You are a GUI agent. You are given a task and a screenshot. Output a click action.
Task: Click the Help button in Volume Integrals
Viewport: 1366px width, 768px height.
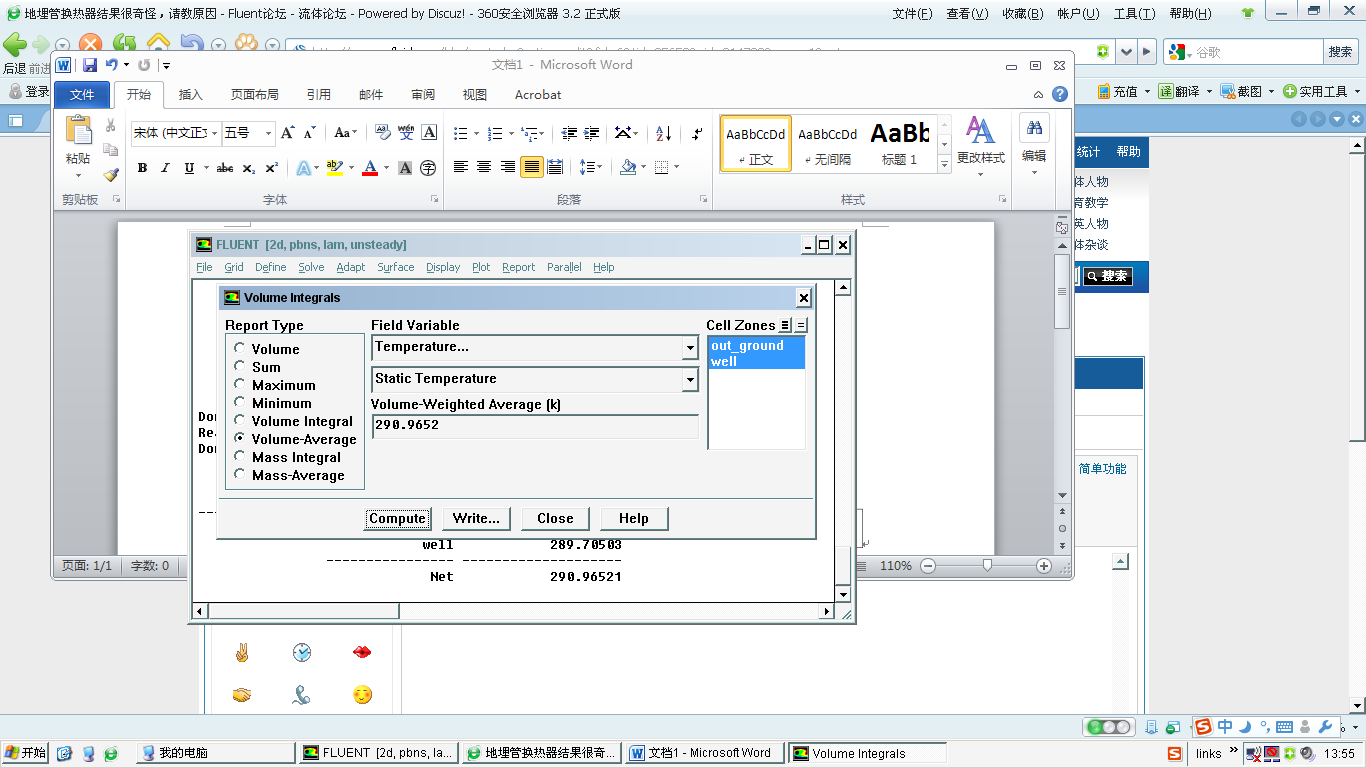point(634,518)
